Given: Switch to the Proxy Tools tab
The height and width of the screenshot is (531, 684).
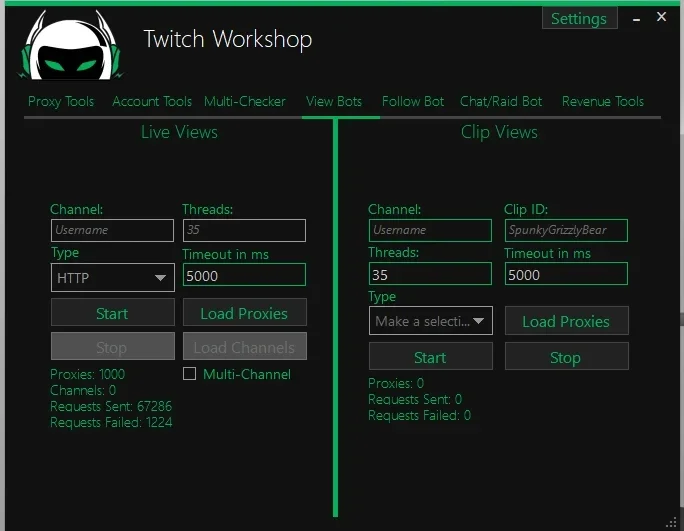Looking at the screenshot, I should 61,102.
